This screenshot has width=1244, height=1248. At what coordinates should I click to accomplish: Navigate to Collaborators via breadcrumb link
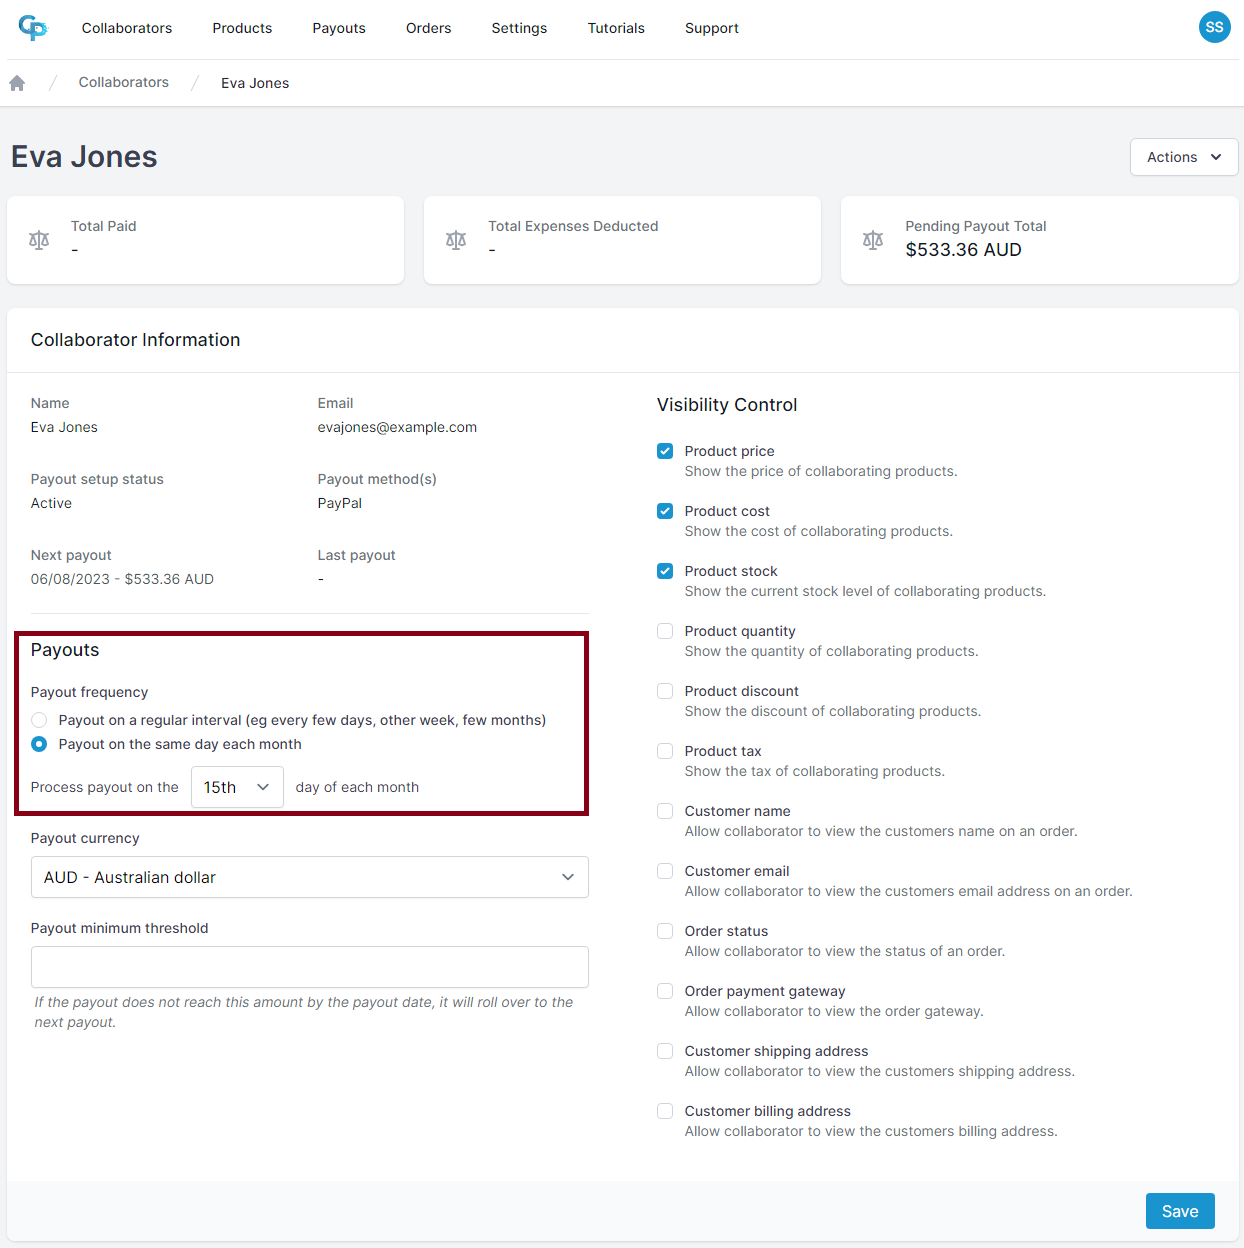tap(123, 82)
